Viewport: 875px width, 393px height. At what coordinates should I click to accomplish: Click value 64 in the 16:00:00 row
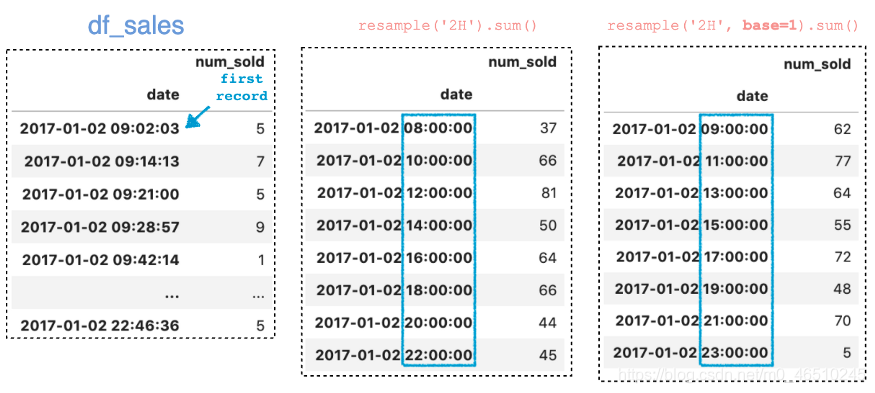click(549, 258)
